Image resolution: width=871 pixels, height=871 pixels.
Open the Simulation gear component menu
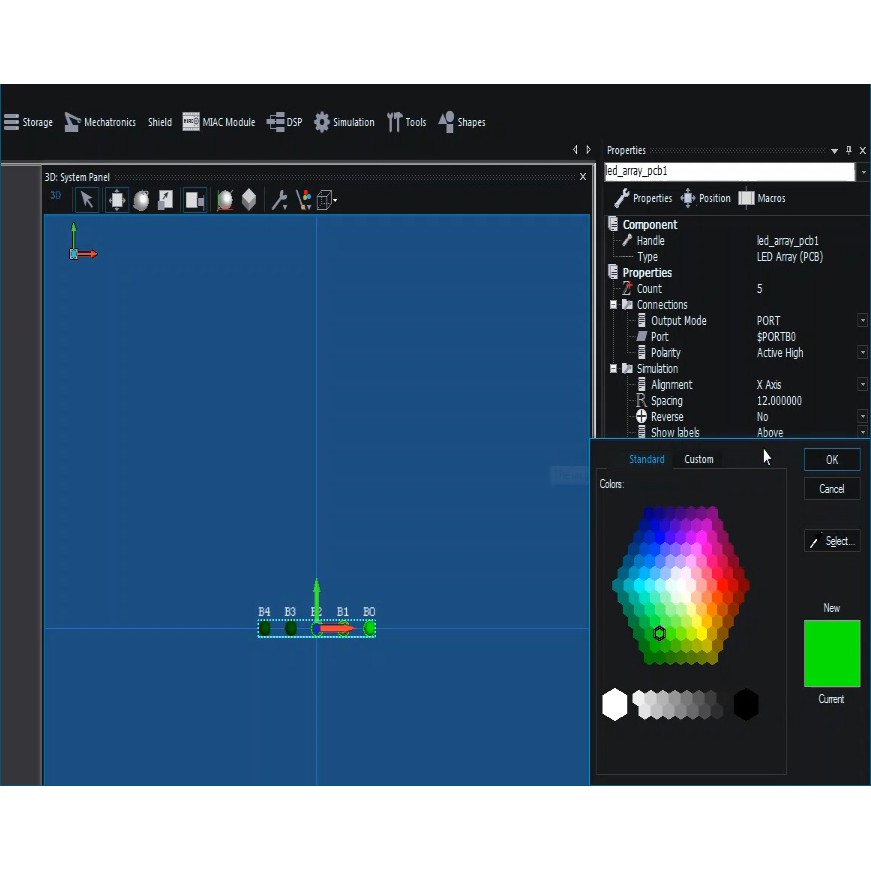[x=343, y=122]
